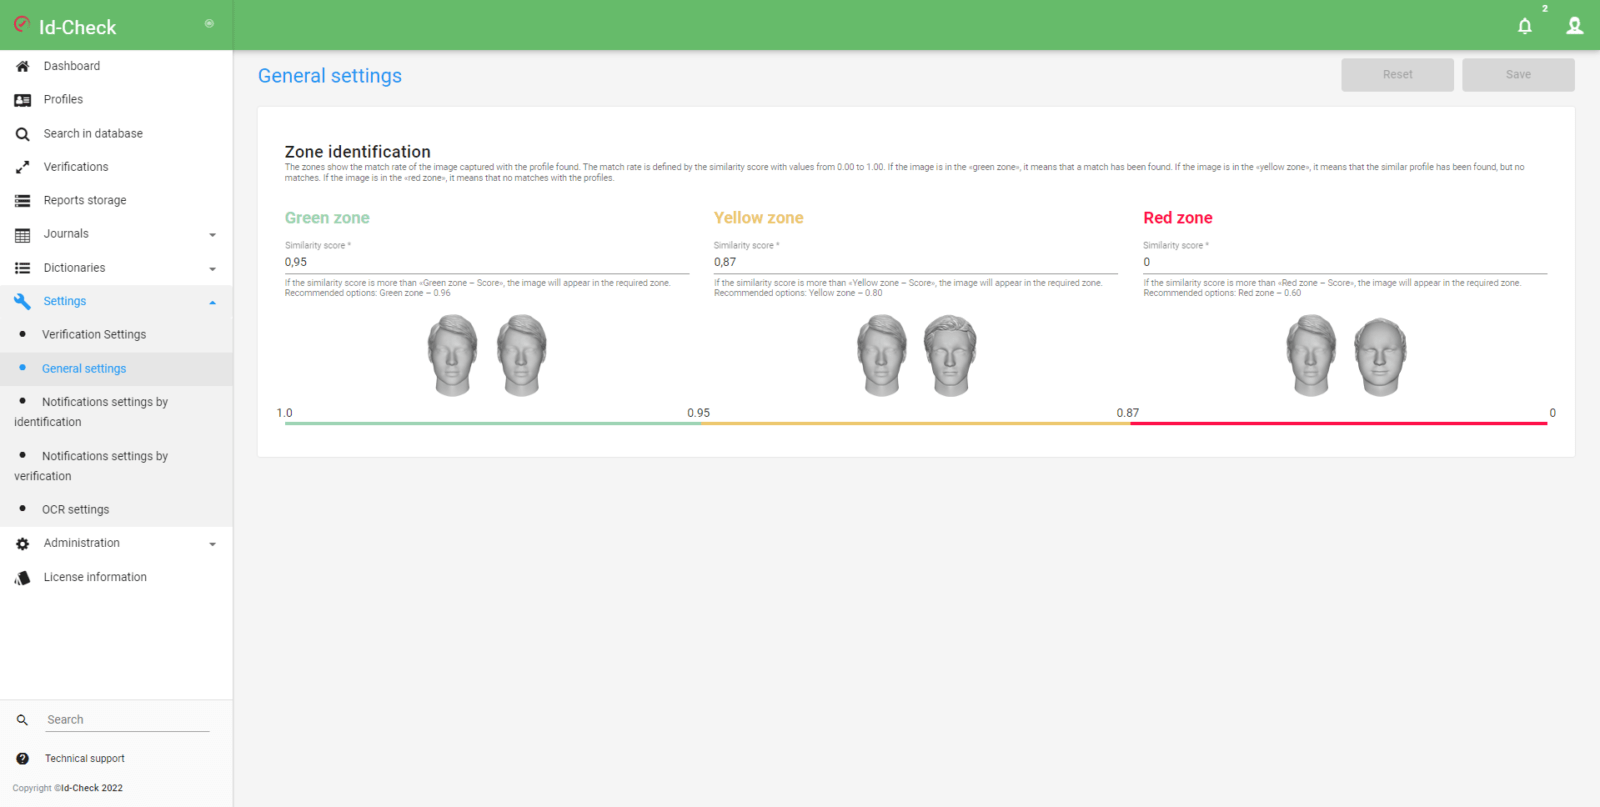1600x807 pixels.
Task: Expand the Dictionaries submenu
Action: (x=212, y=269)
